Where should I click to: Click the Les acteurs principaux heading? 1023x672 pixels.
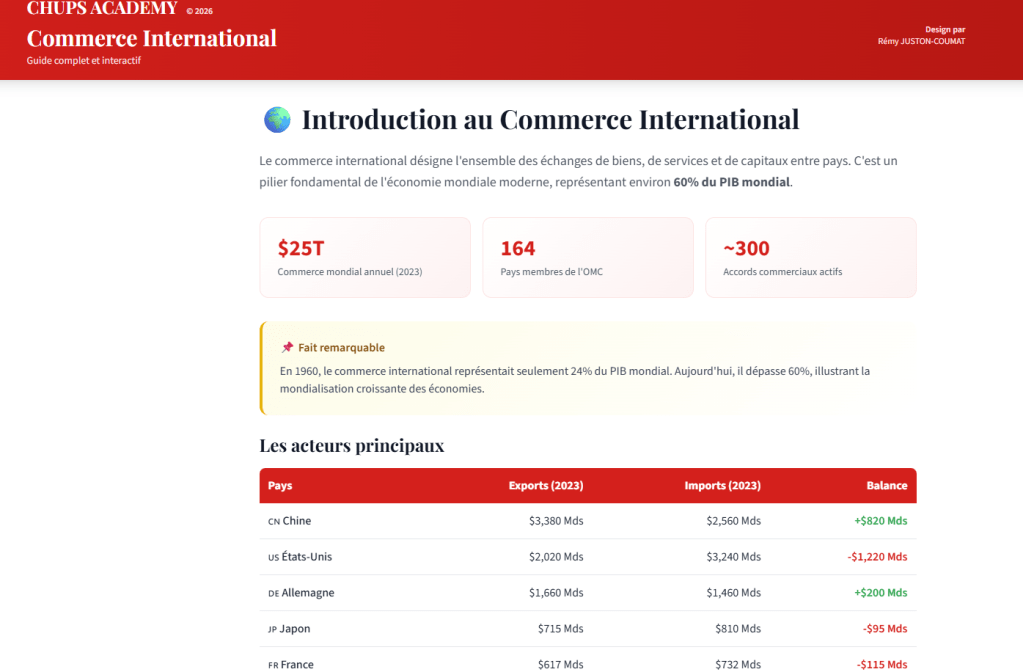[351, 446]
